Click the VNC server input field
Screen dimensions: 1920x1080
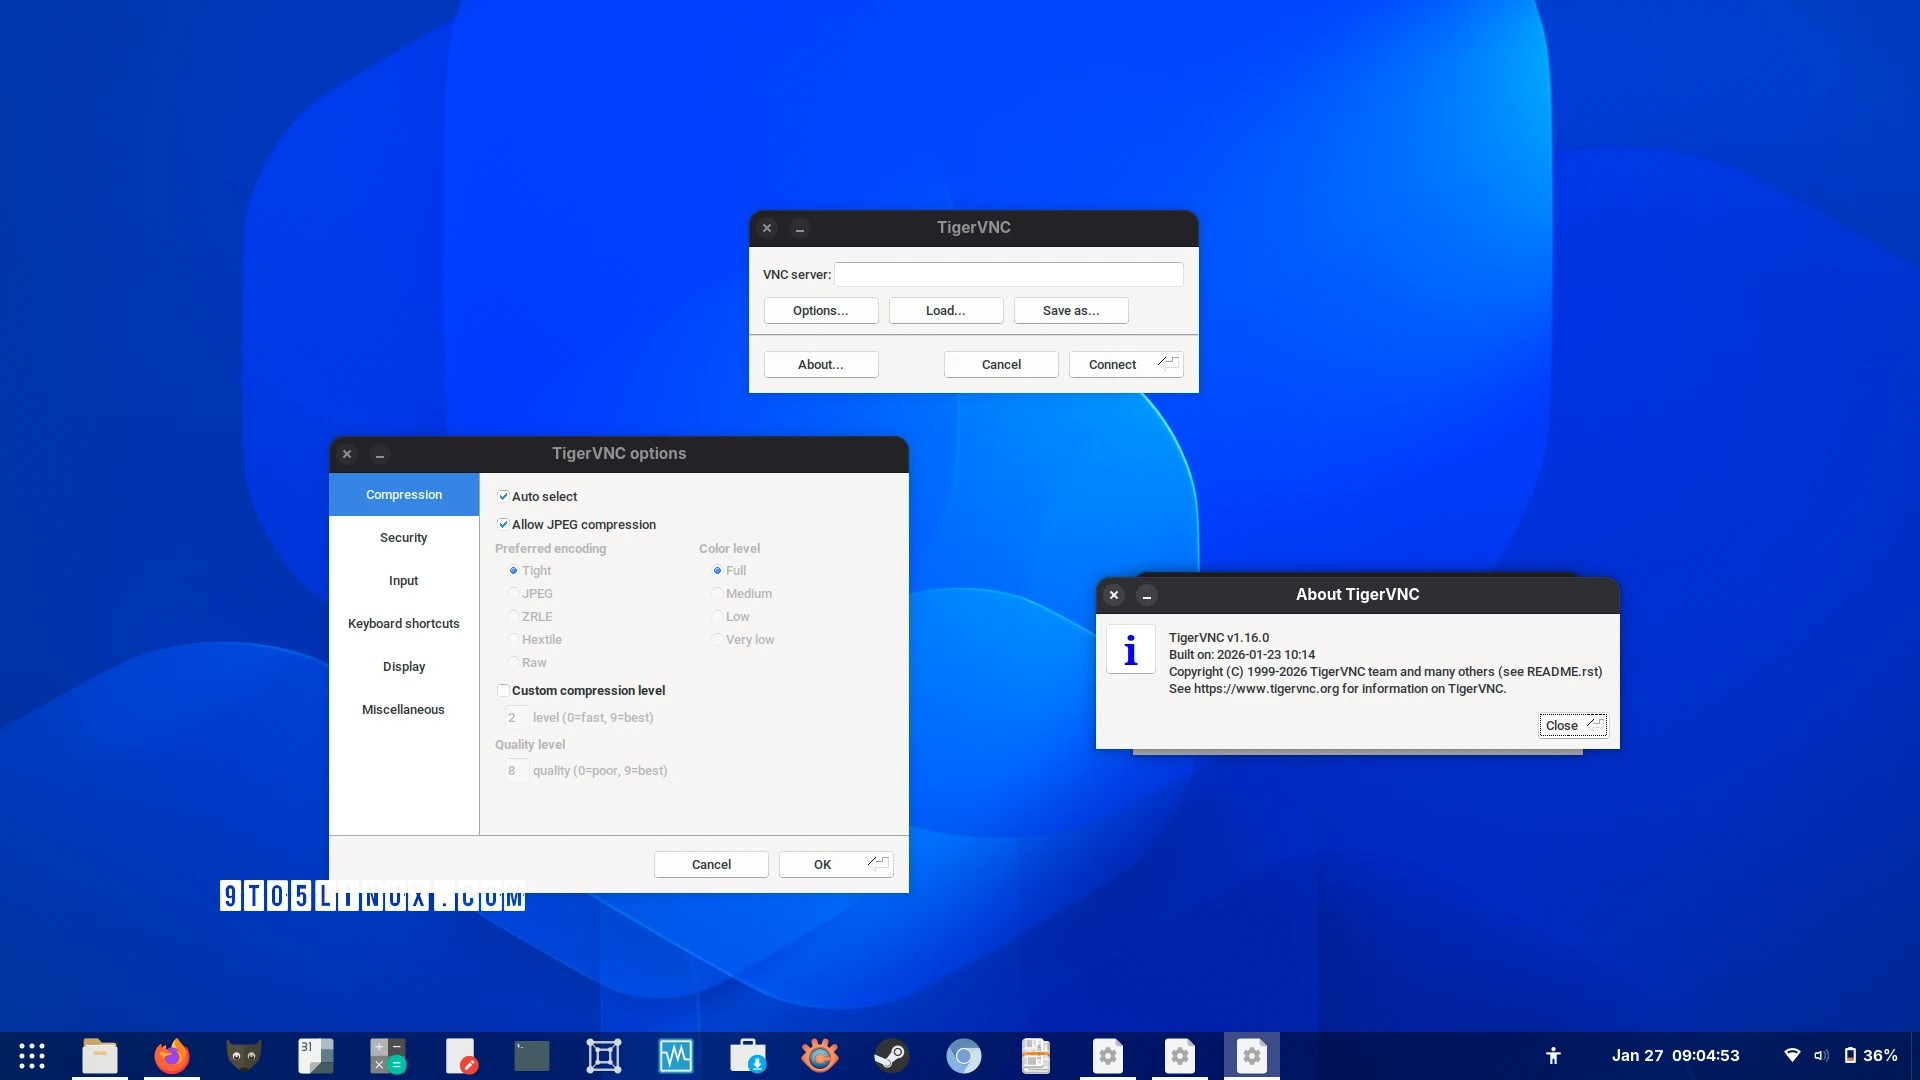click(x=1008, y=274)
